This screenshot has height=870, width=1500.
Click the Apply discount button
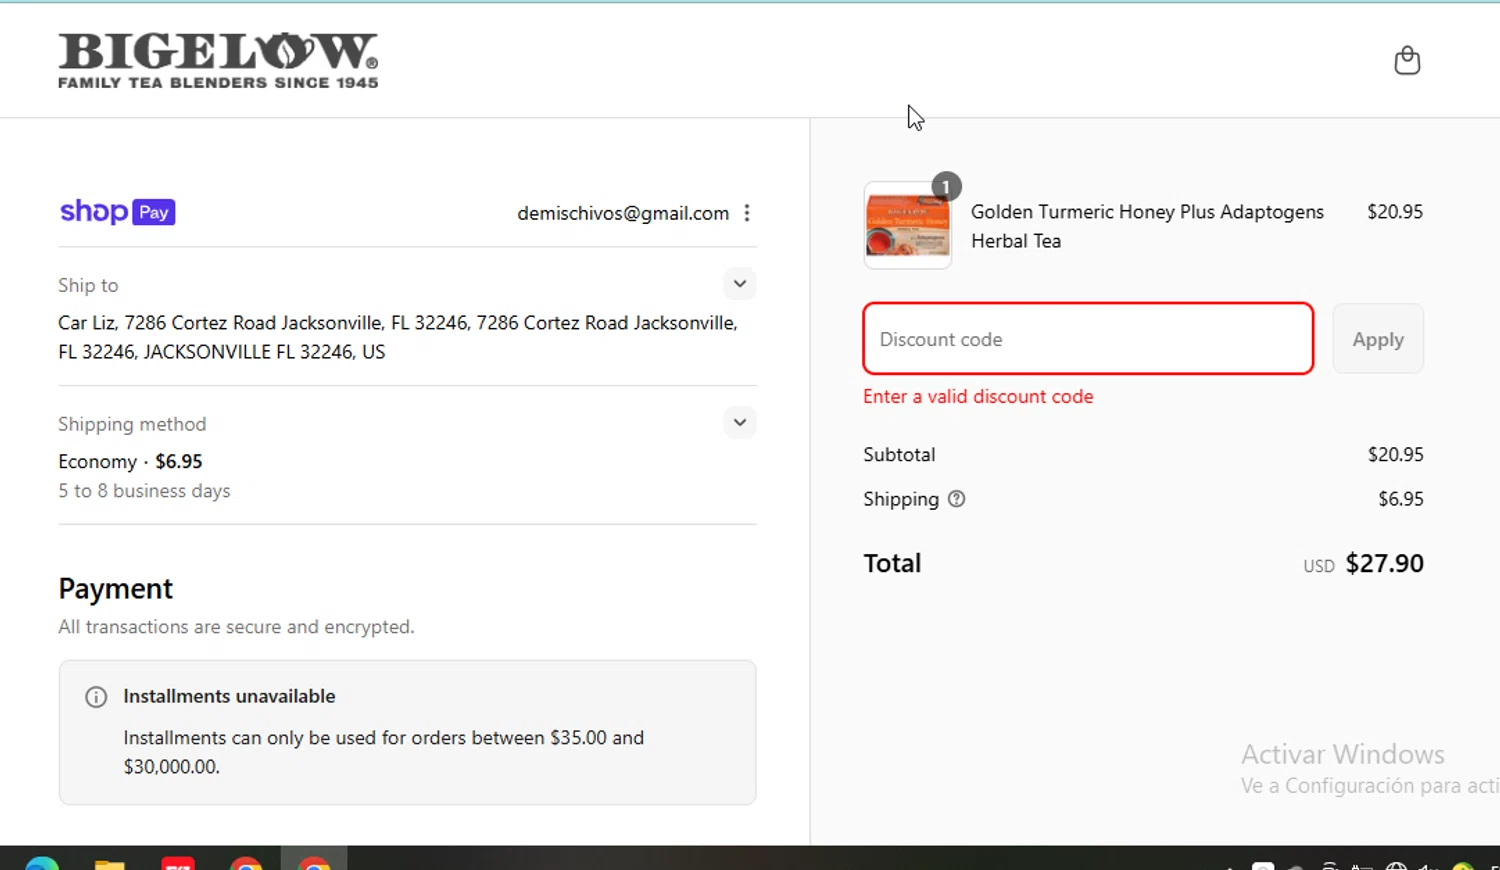pos(1378,339)
